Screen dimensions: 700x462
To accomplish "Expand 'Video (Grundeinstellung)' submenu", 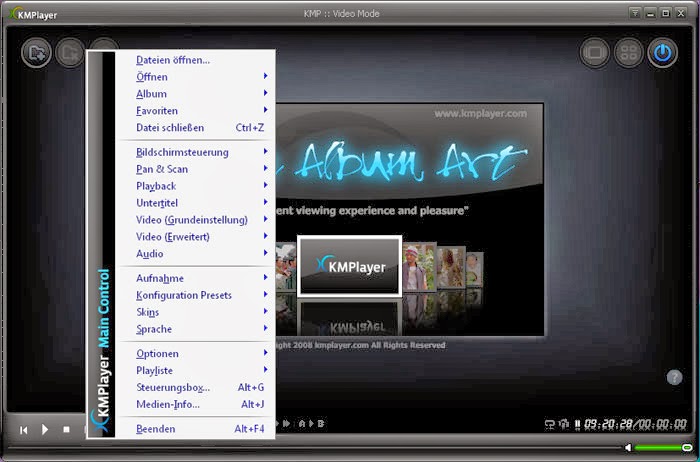I will tap(196, 220).
